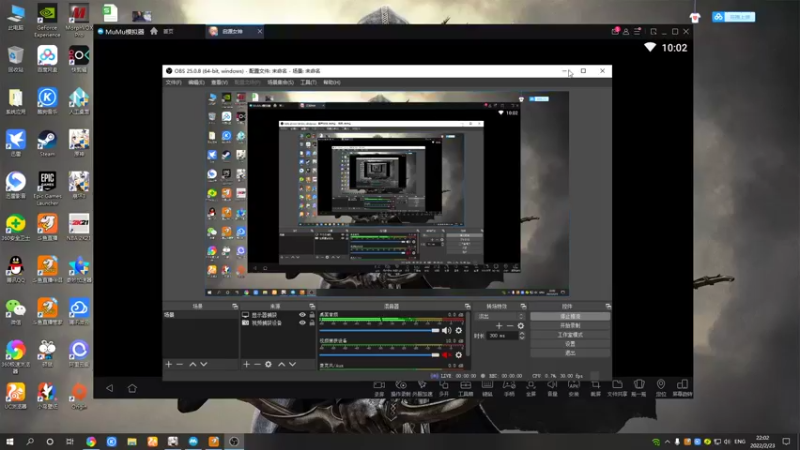Add transition with plus in transitions panel
This screenshot has height=450, width=800.
pyautogui.click(x=499, y=326)
